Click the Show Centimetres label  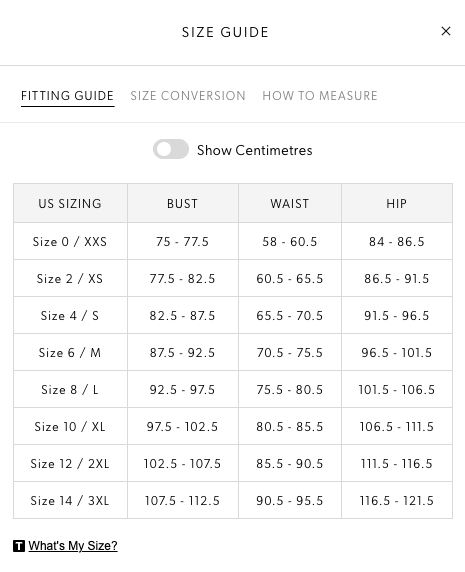pos(255,150)
